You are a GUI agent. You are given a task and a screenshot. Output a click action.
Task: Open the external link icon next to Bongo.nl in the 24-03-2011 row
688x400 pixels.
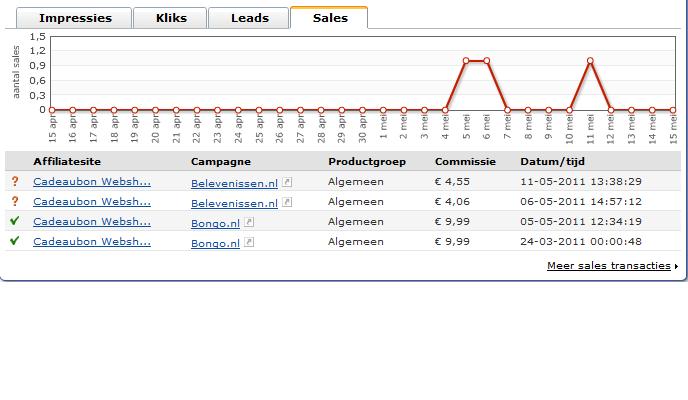249,242
